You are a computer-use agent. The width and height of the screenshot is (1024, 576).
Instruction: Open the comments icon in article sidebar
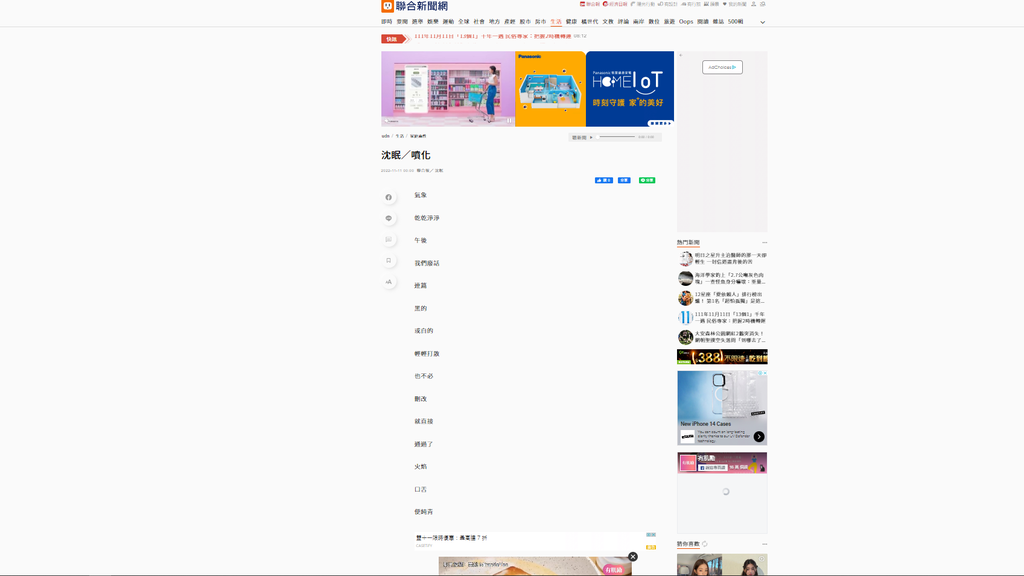pyautogui.click(x=389, y=240)
